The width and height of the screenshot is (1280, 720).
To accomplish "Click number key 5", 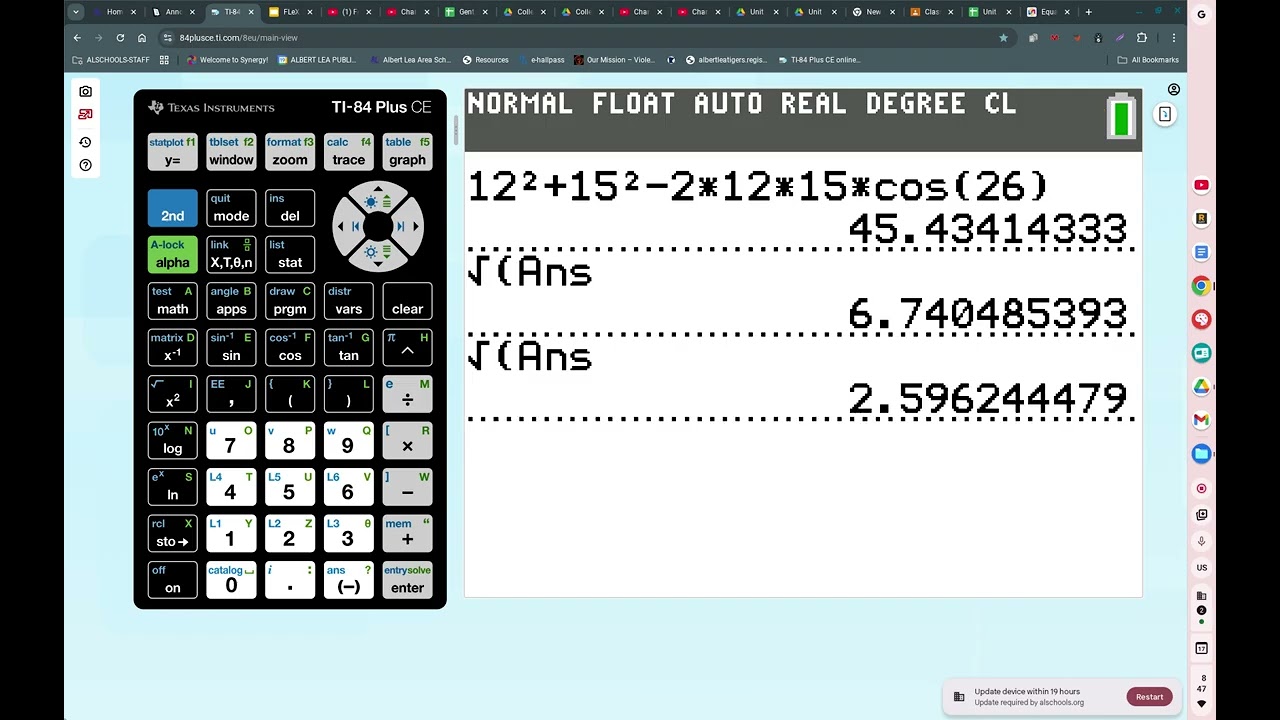I will pyautogui.click(x=290, y=486).
